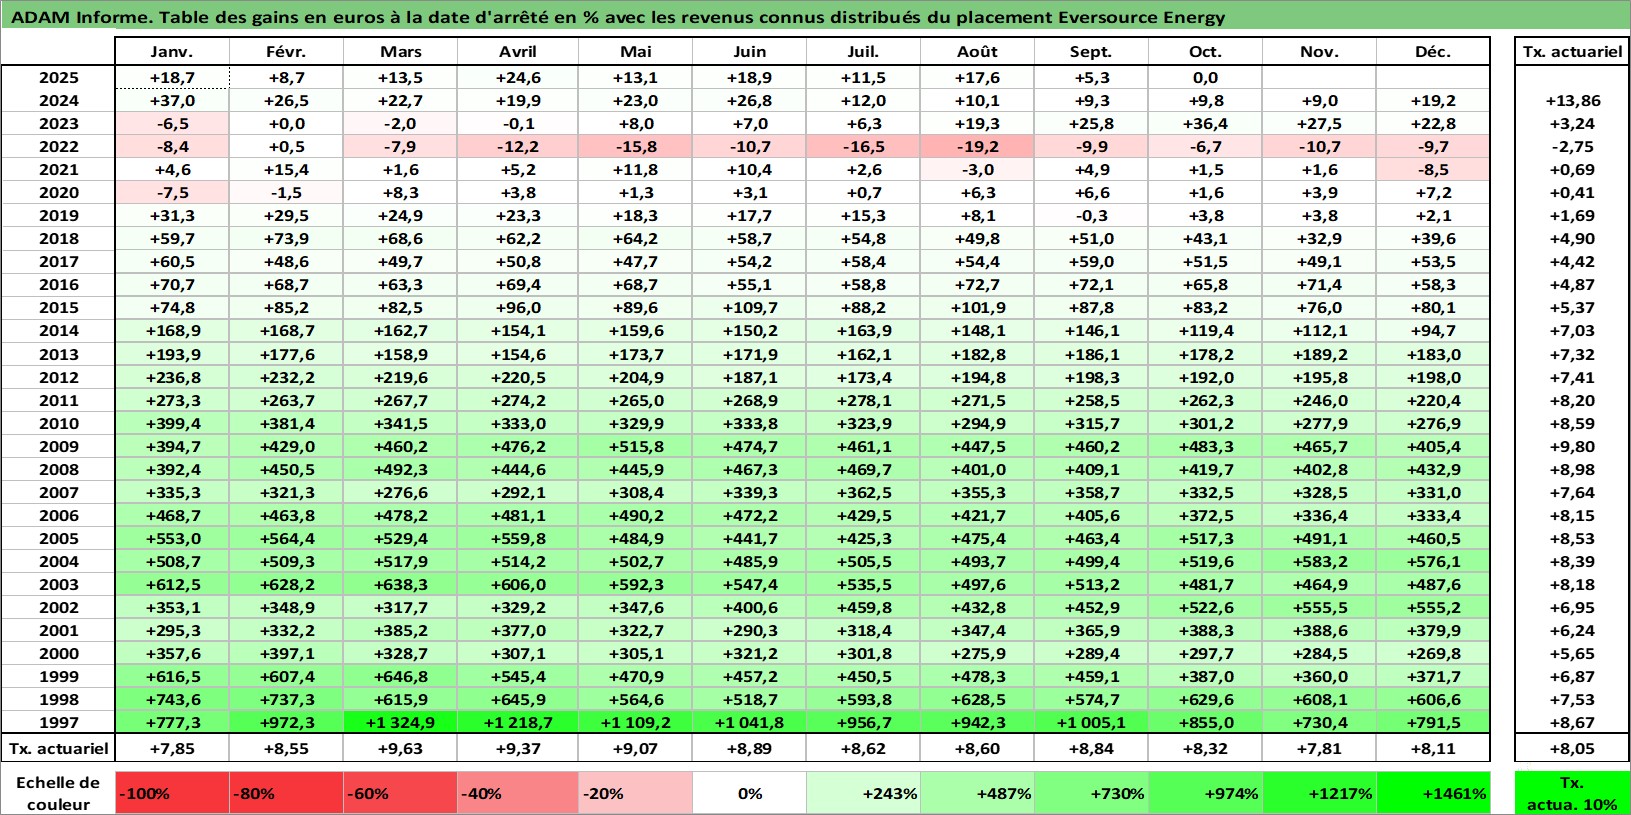Click the 2025 year row label

click(x=58, y=77)
